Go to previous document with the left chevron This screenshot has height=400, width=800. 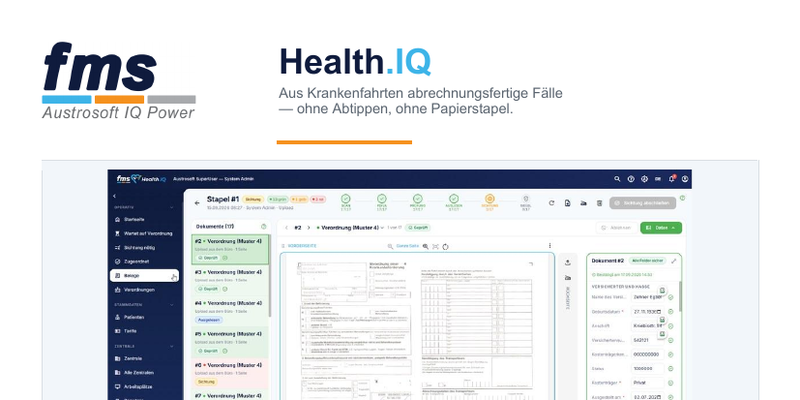click(x=286, y=228)
